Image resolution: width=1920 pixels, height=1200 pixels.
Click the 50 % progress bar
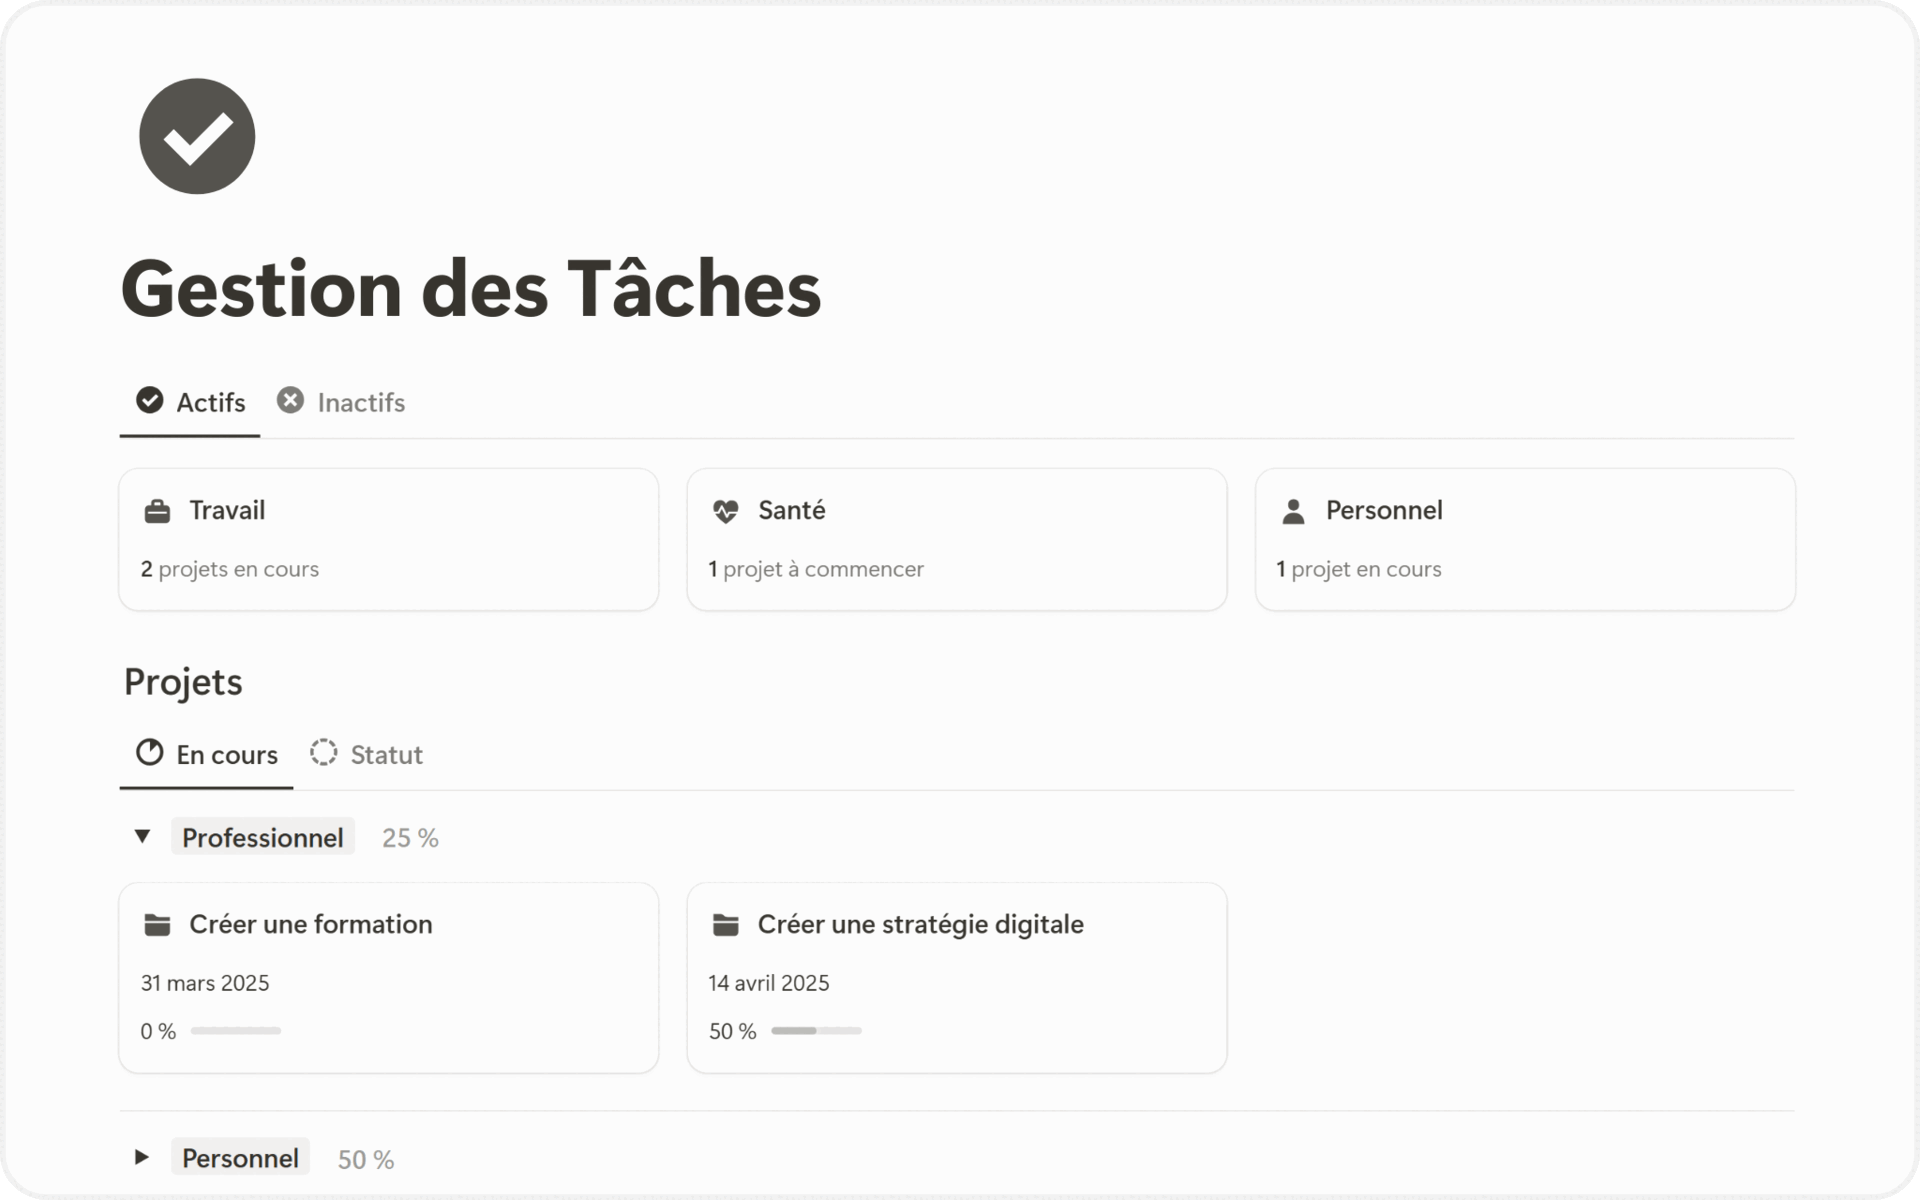[816, 1031]
